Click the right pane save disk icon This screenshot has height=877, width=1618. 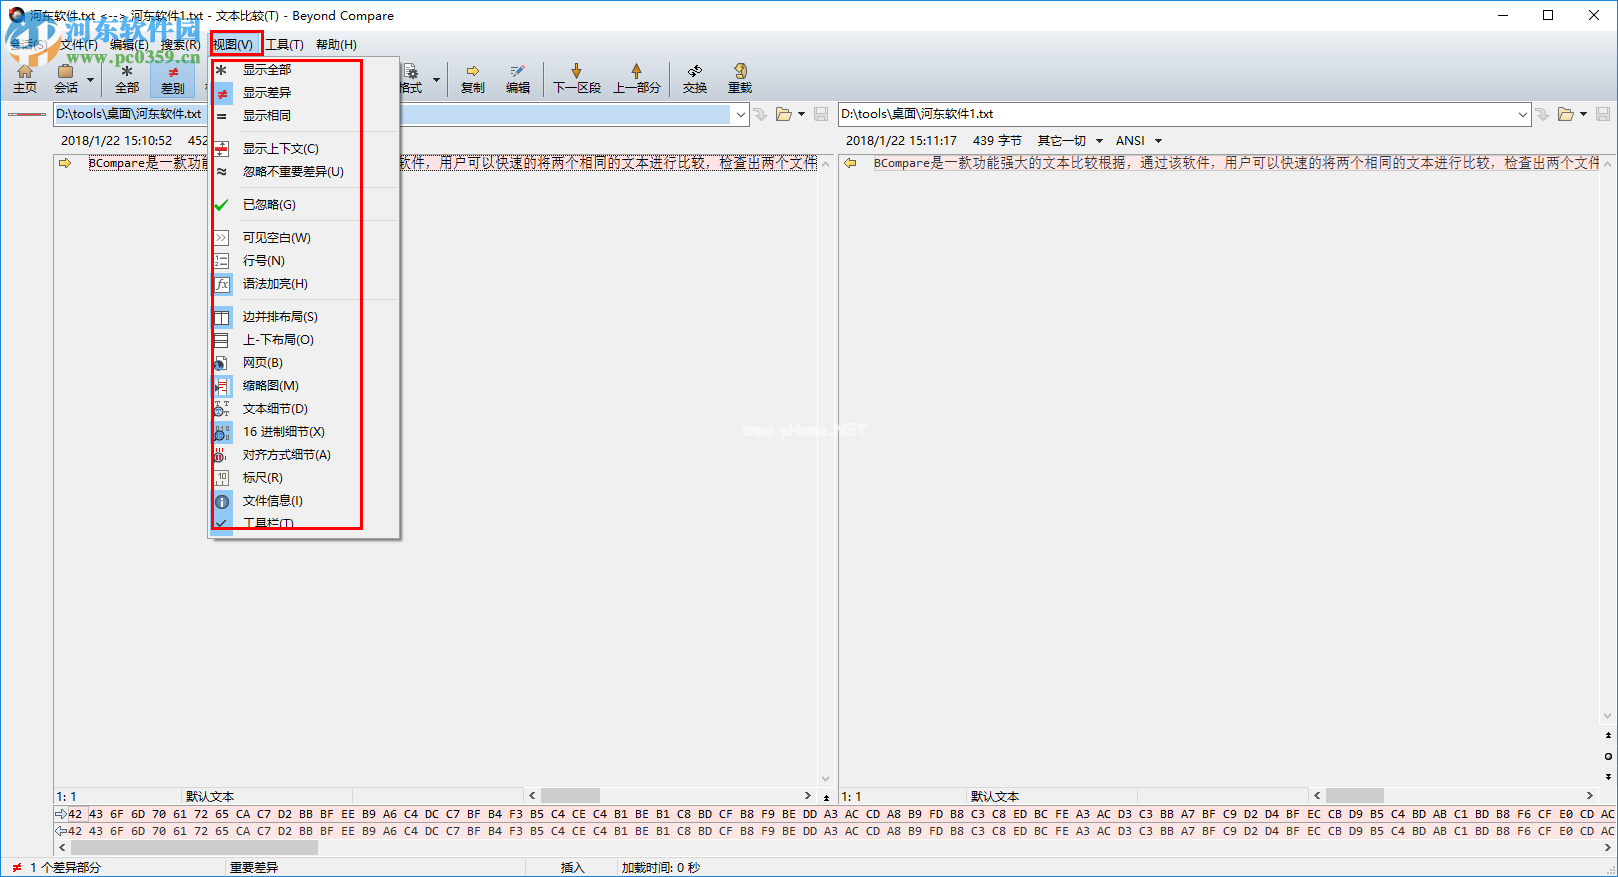point(1603,114)
